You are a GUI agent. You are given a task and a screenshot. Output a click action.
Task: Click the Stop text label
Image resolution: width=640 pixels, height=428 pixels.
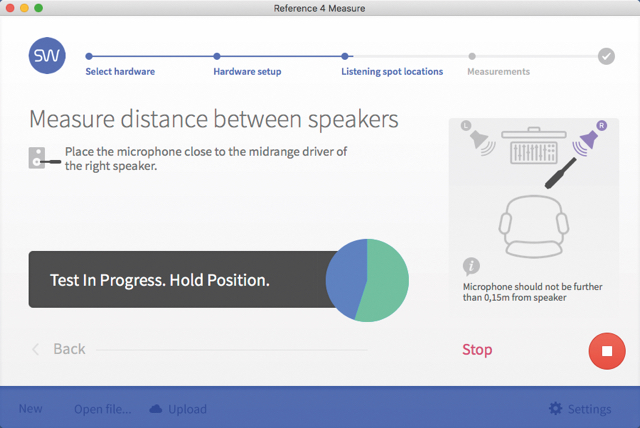coord(477,349)
